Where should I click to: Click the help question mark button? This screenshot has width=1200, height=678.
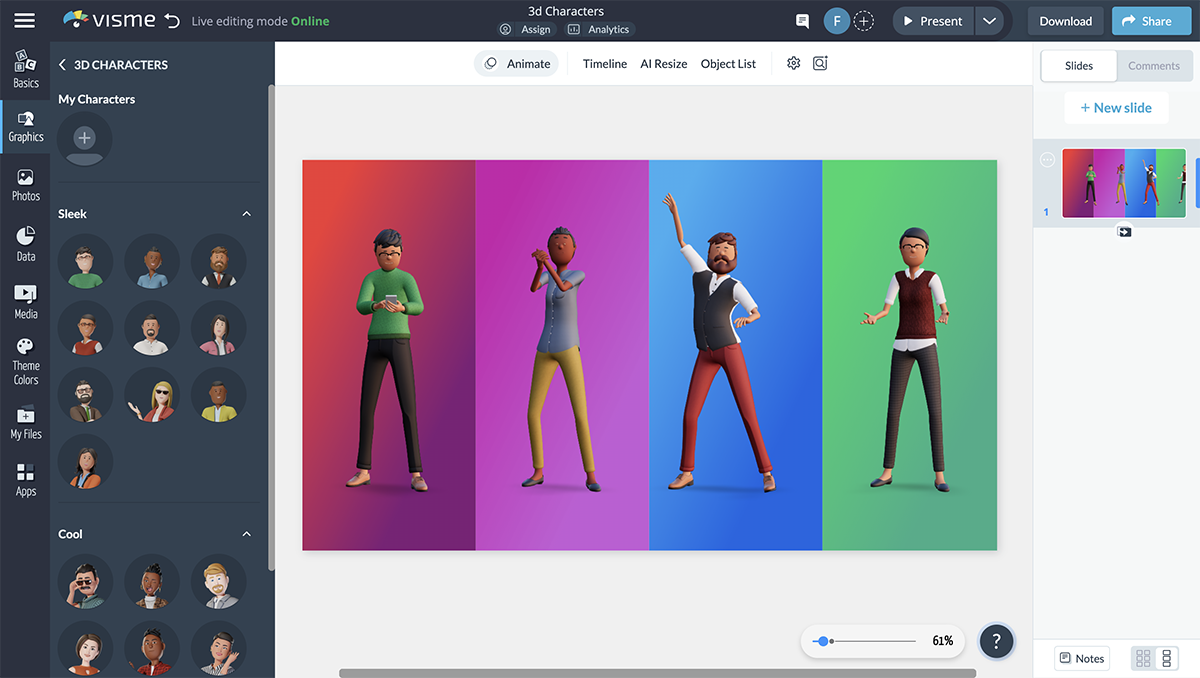[996, 641]
